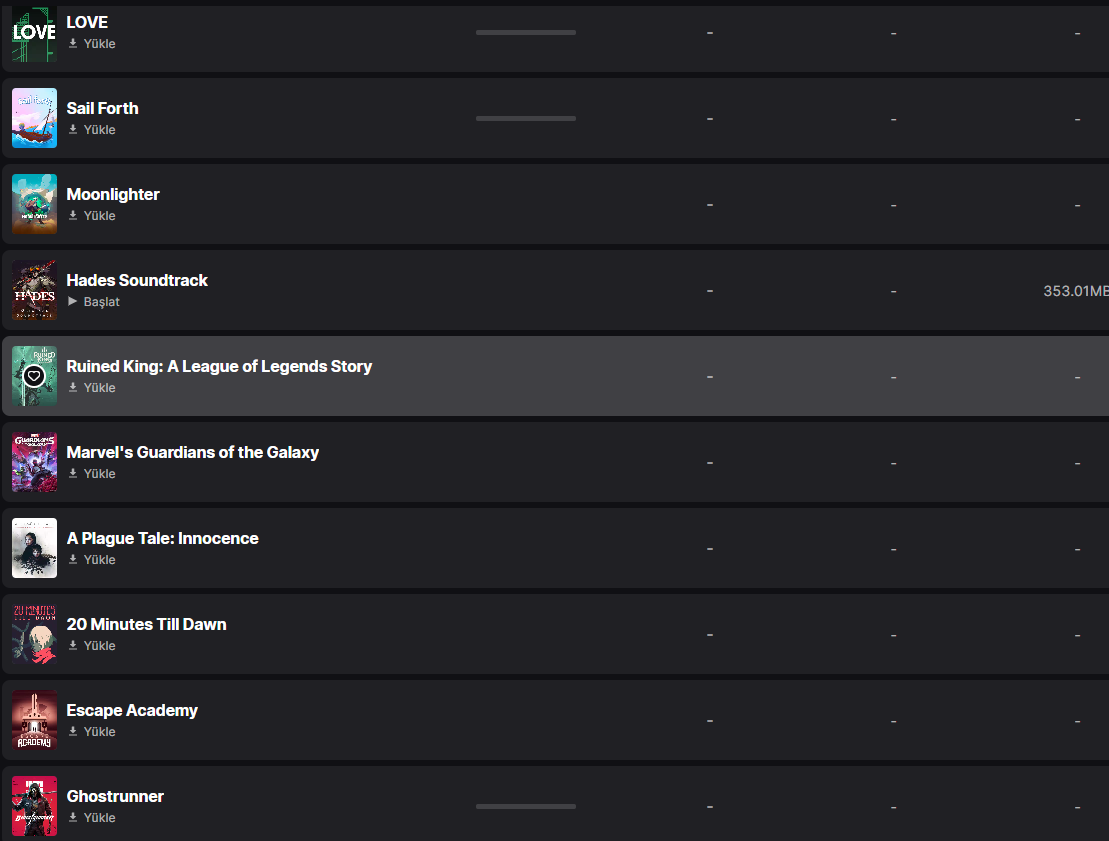The height and width of the screenshot is (841, 1109).
Task: Click the Escape Academy cover image
Action: pyautogui.click(x=34, y=720)
